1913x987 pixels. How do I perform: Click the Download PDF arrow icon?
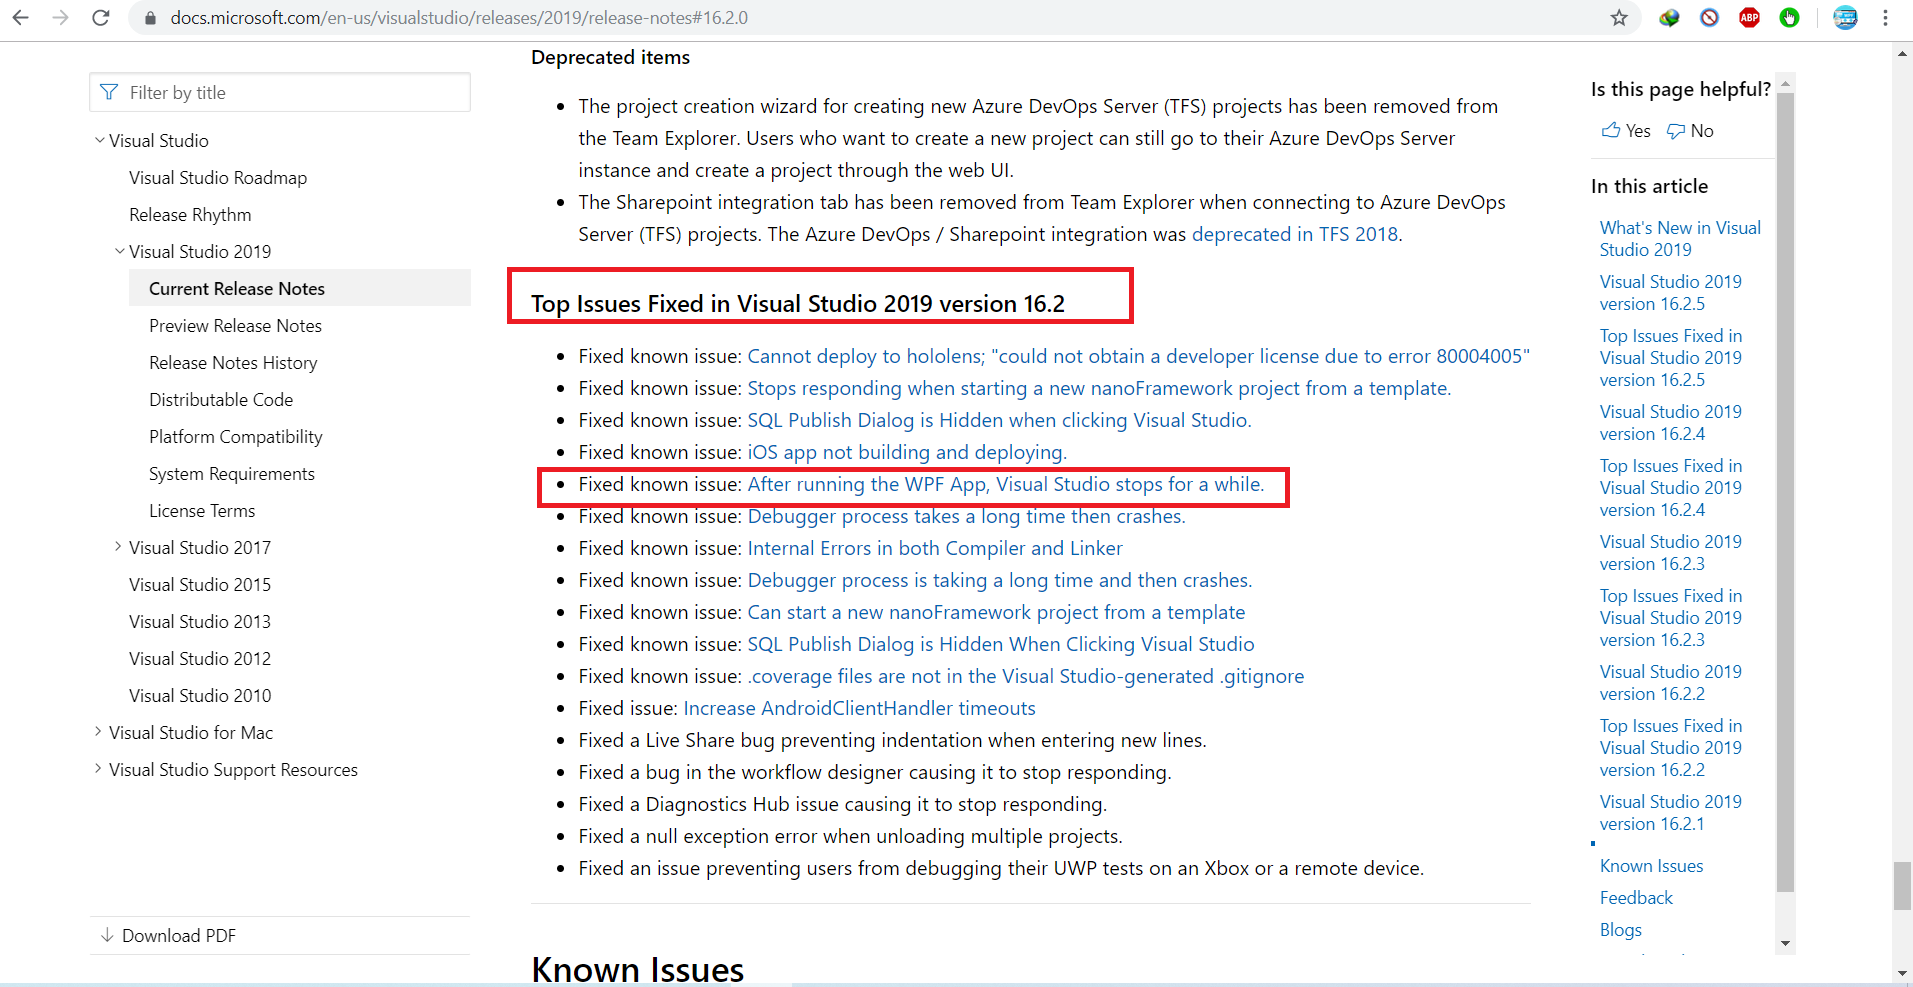(x=107, y=935)
